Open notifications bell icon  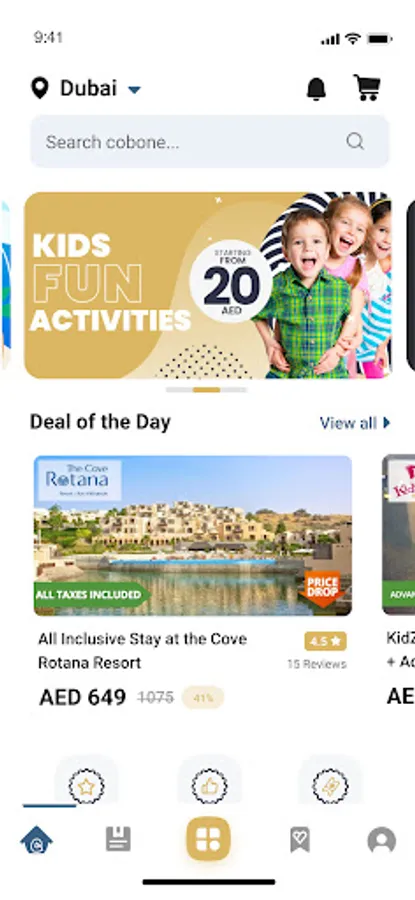316,89
